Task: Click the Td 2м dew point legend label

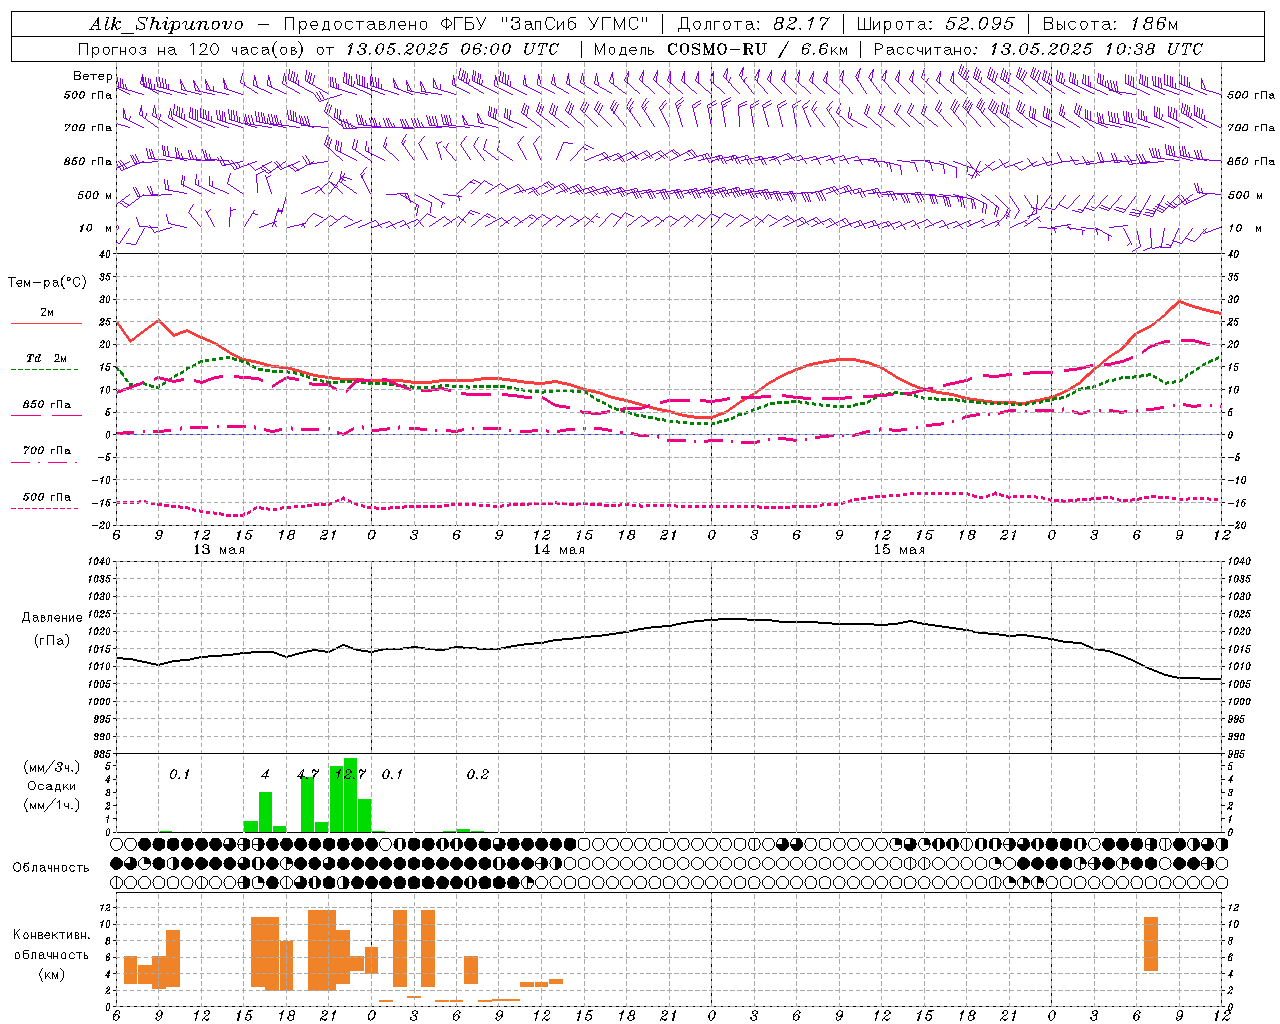Action: pos(46,357)
